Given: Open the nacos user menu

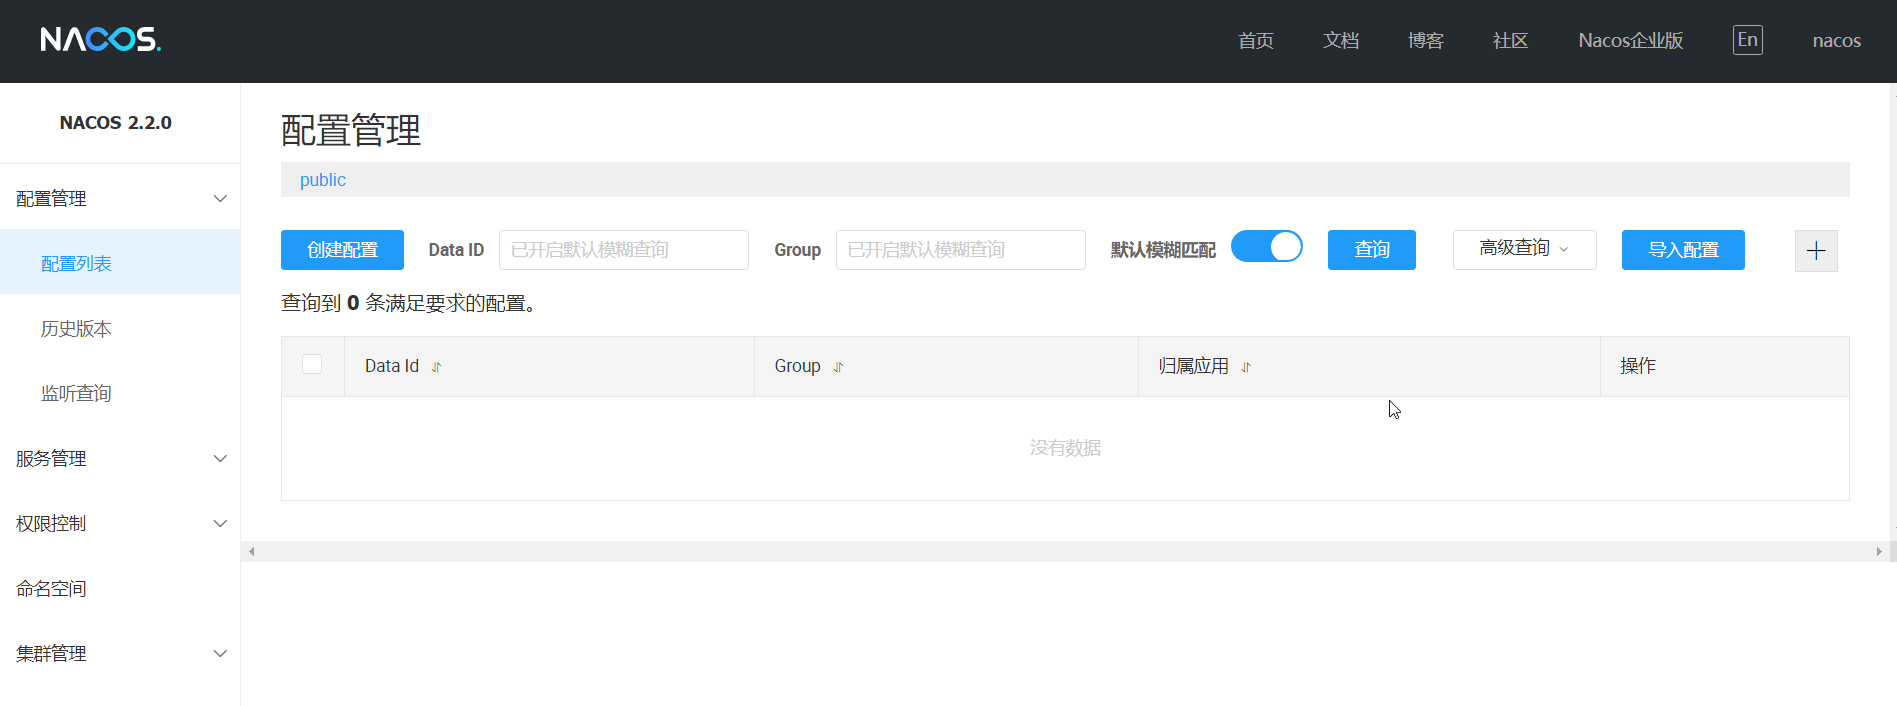Looking at the screenshot, I should tap(1836, 41).
